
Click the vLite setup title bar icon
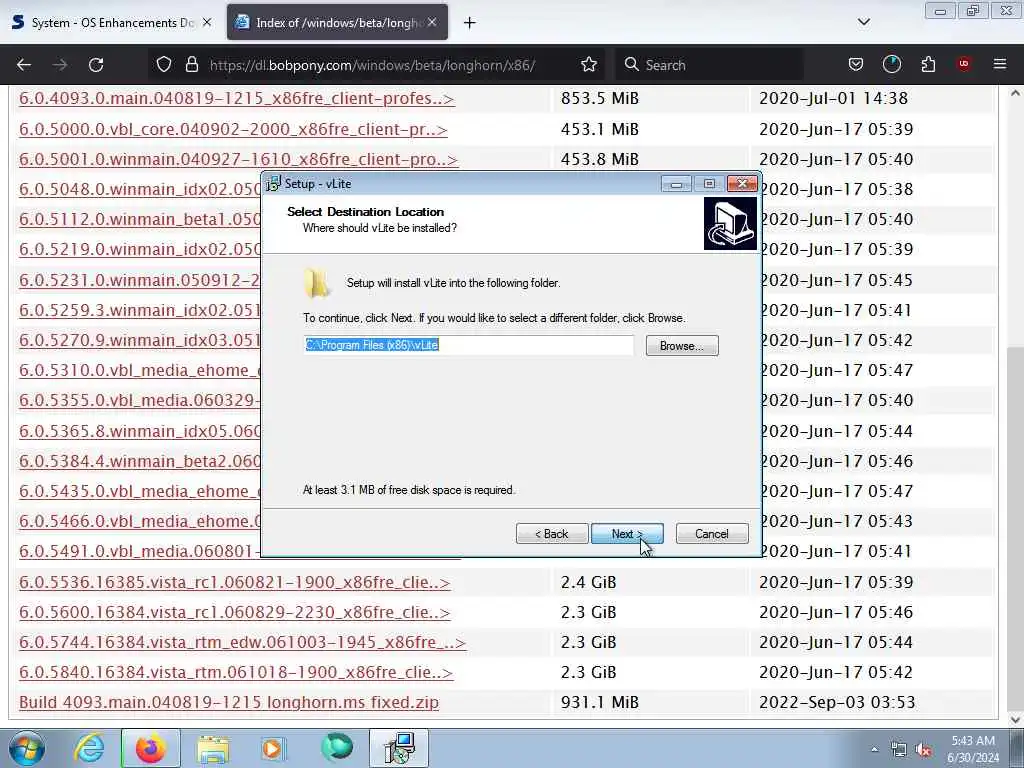pos(272,184)
